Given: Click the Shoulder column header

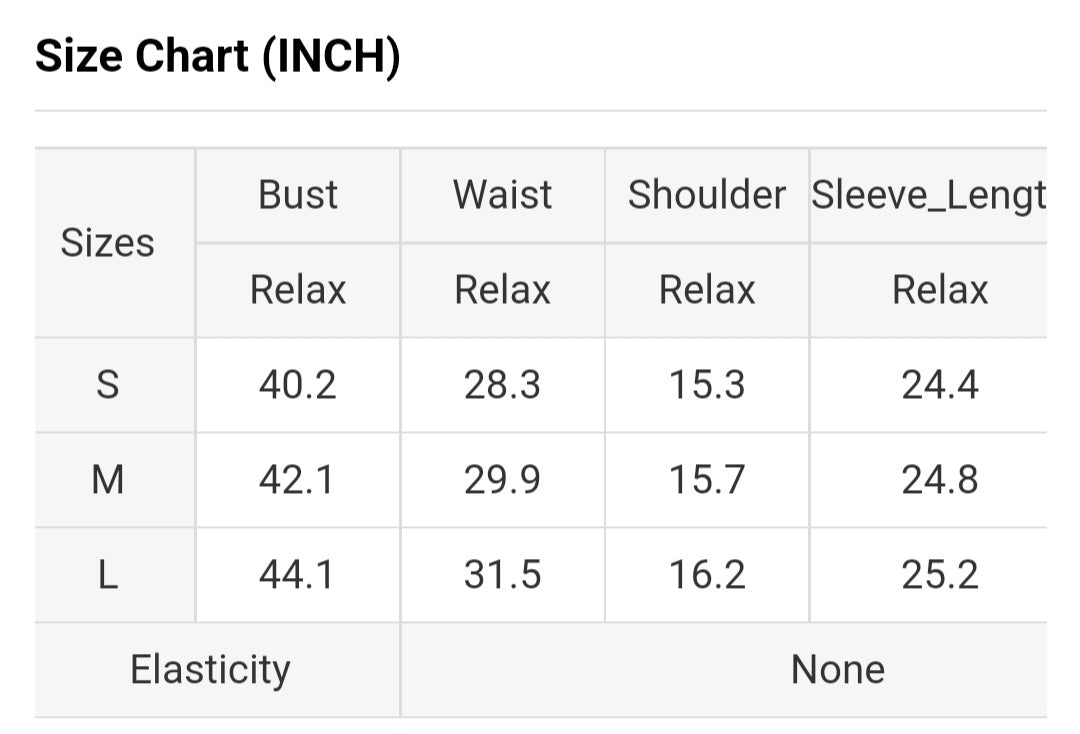Looking at the screenshot, I should (706, 194).
